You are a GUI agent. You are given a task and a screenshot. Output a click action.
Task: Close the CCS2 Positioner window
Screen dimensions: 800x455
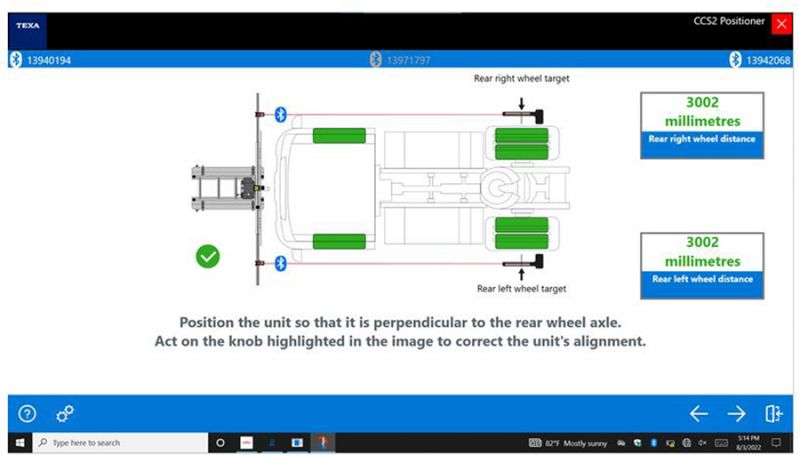pos(781,24)
